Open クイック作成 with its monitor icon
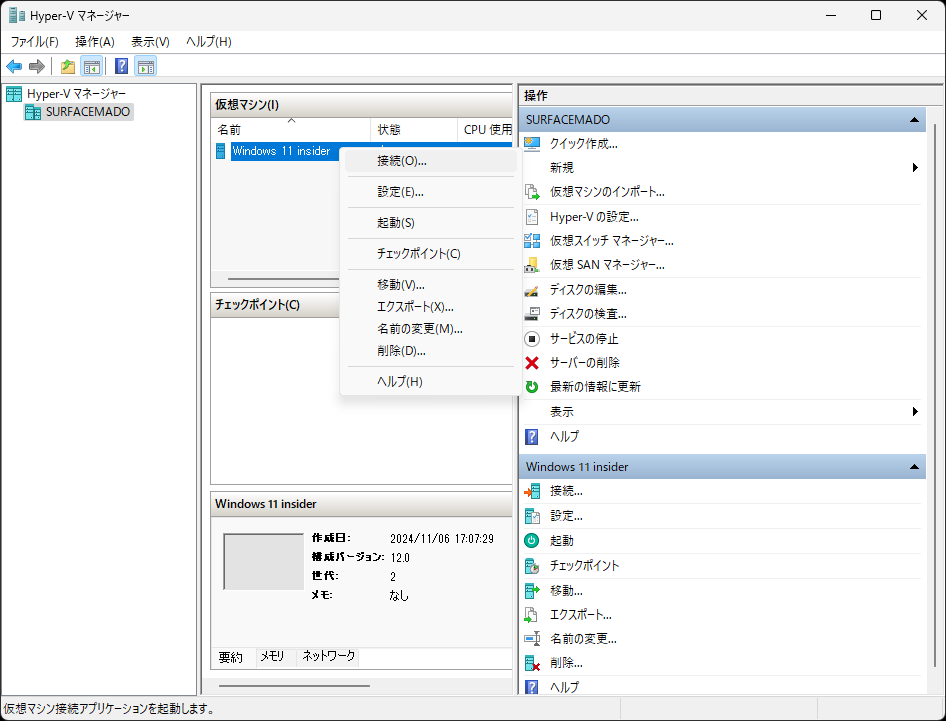Screen dimensions: 946x721 [533, 144]
